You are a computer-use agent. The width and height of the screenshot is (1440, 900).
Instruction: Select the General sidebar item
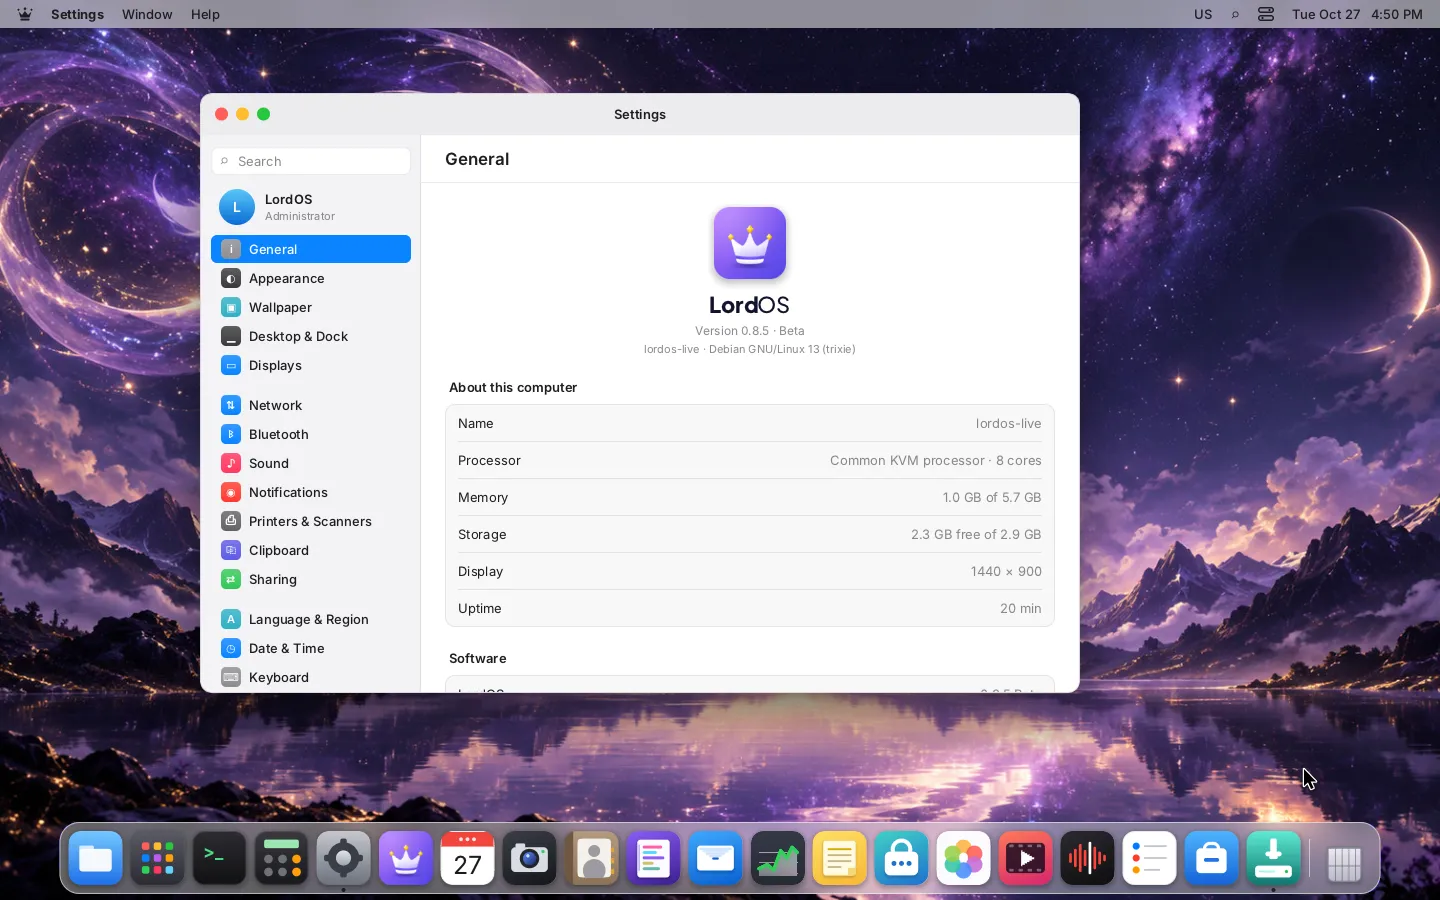pyautogui.click(x=311, y=249)
